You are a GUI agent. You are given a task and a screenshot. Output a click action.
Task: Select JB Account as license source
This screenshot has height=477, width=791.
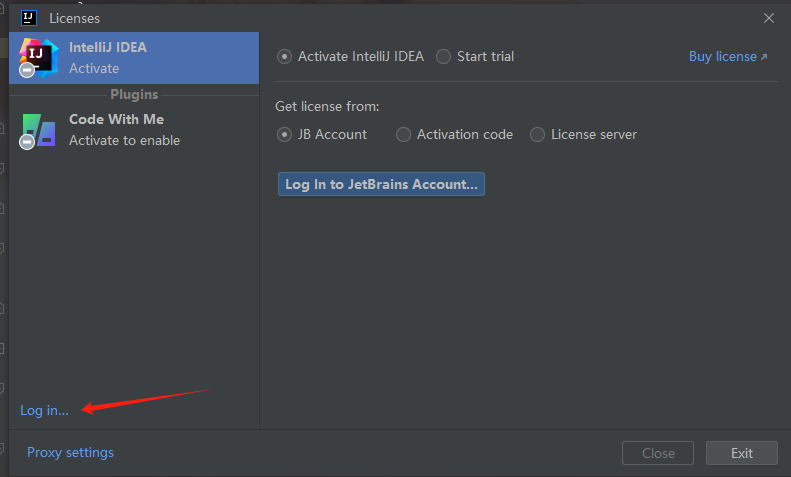click(285, 134)
